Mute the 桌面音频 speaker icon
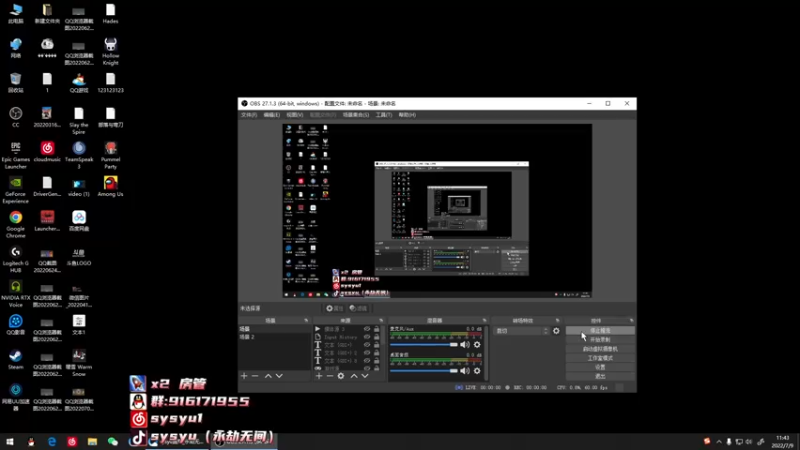The height and width of the screenshot is (450, 800). pyautogui.click(x=465, y=371)
